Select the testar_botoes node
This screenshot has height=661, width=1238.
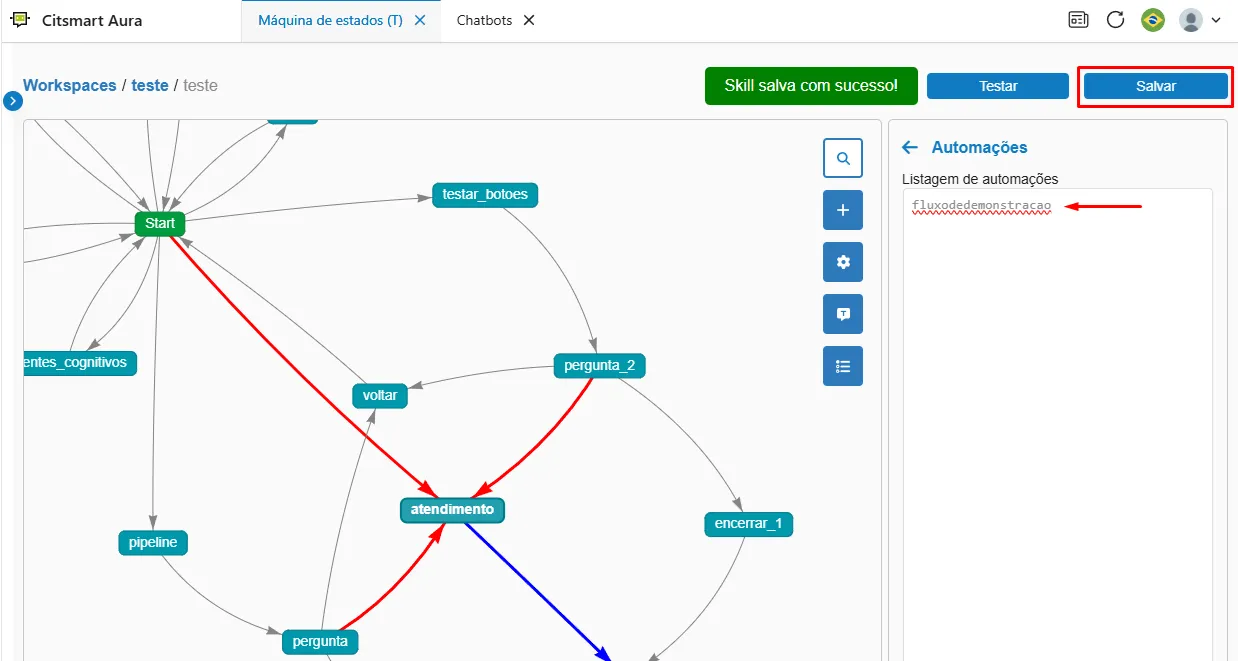tap(485, 194)
